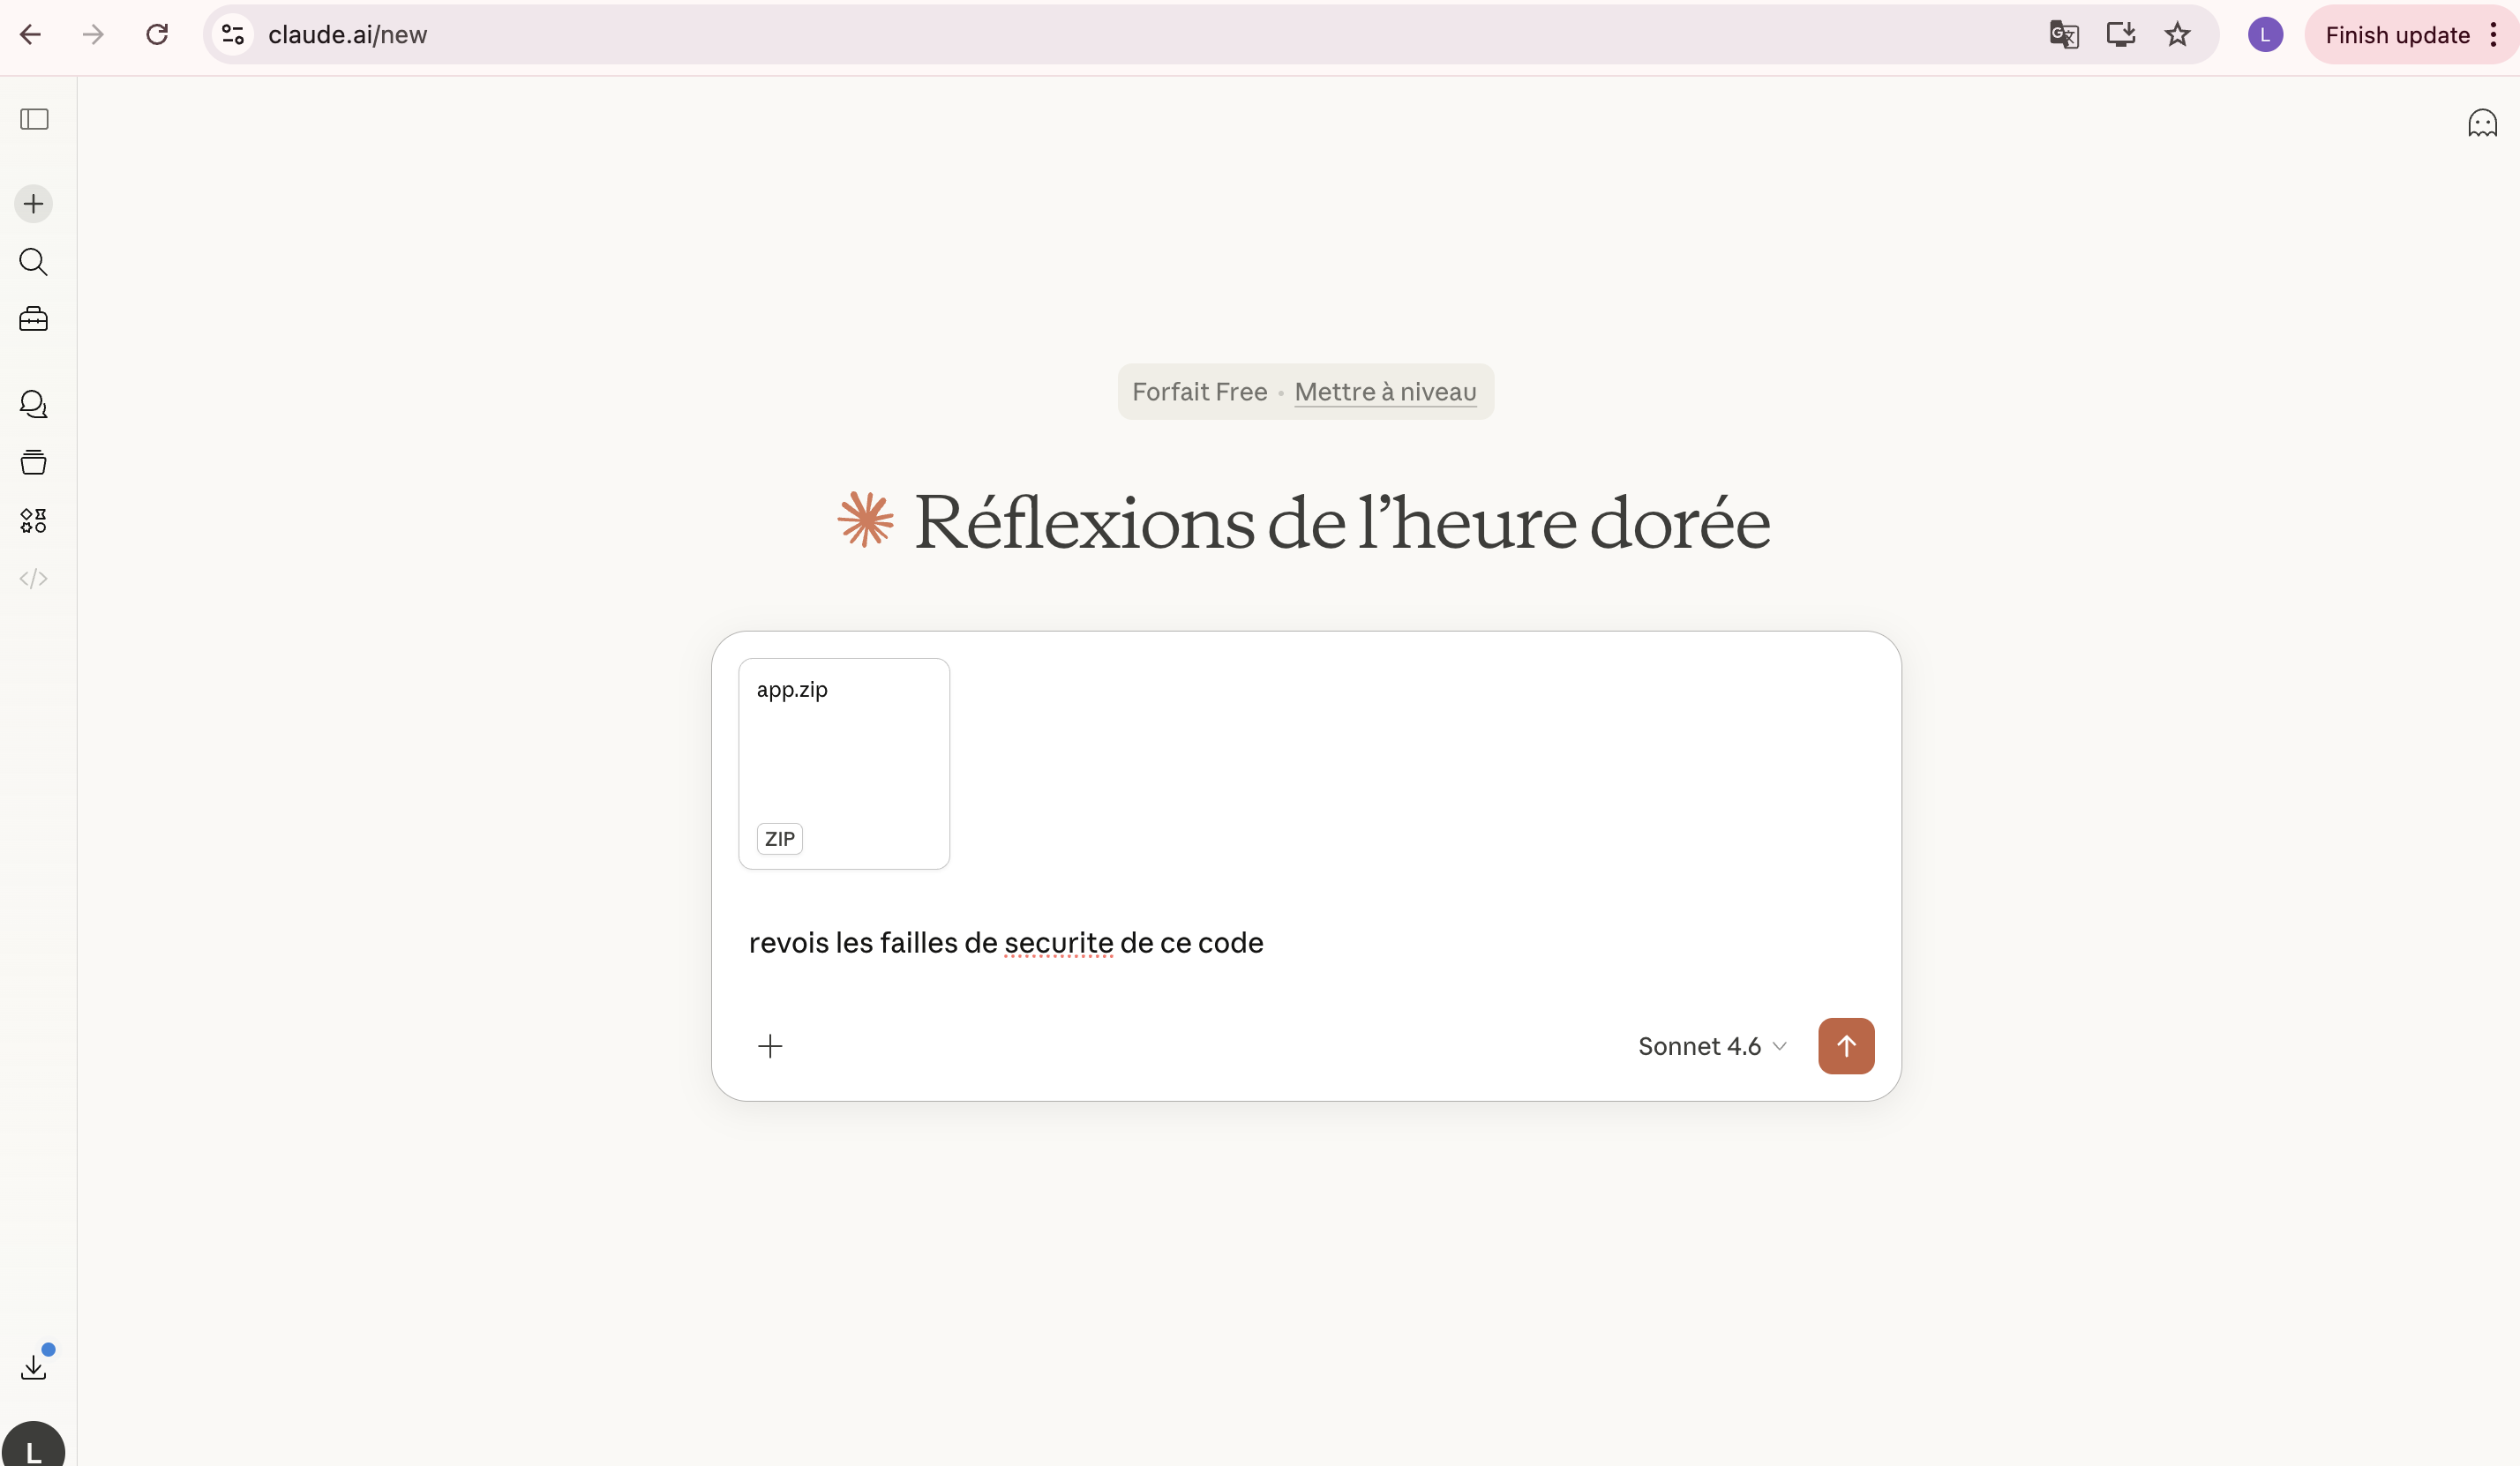
Task: Open the search icon in the sidebar
Action: [x=33, y=262]
